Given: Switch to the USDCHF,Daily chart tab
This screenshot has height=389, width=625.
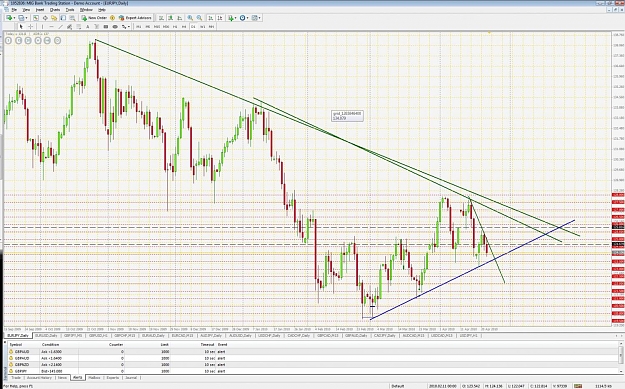Looking at the screenshot, I should [x=269, y=336].
